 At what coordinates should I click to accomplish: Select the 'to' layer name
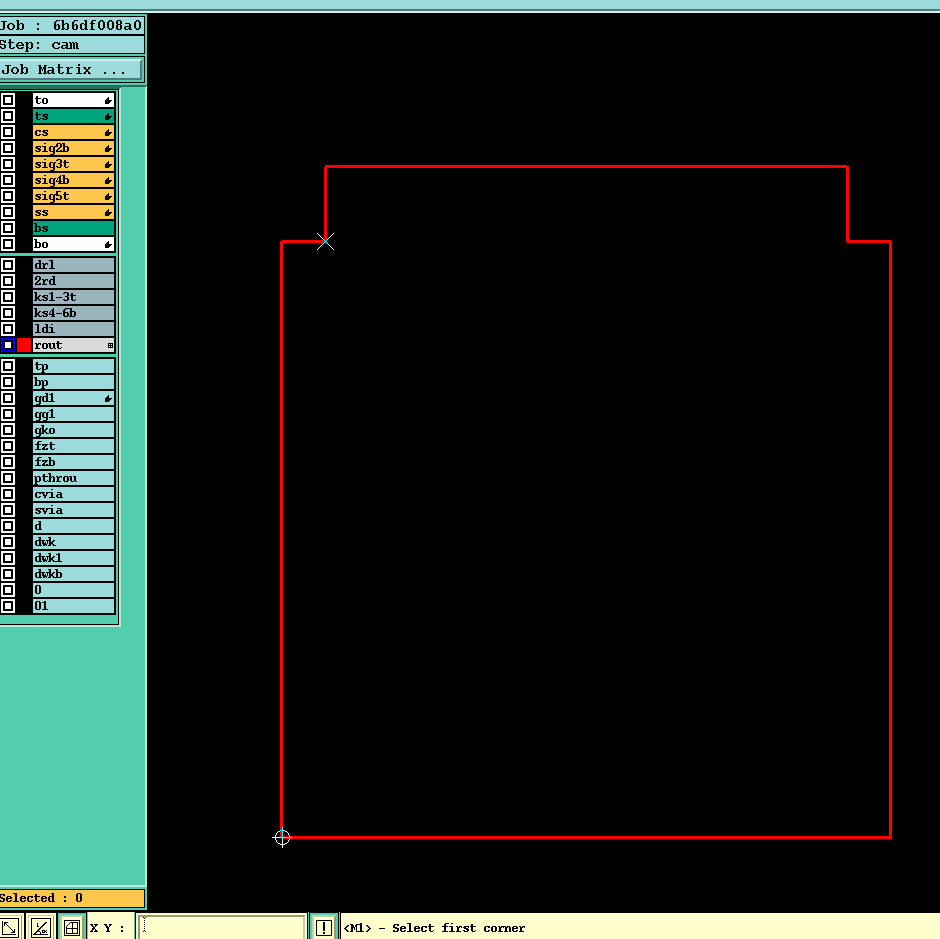(x=74, y=100)
